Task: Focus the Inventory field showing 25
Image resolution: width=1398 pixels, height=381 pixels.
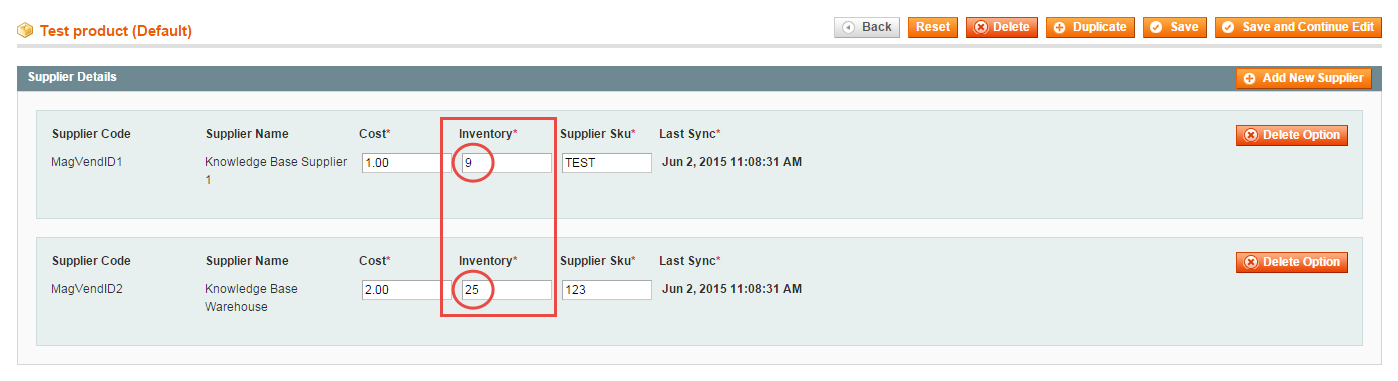Action: [507, 290]
